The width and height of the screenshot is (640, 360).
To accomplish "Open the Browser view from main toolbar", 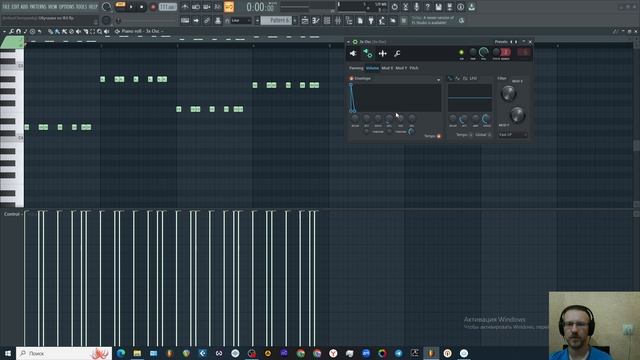I will pyautogui.click(x=349, y=20).
